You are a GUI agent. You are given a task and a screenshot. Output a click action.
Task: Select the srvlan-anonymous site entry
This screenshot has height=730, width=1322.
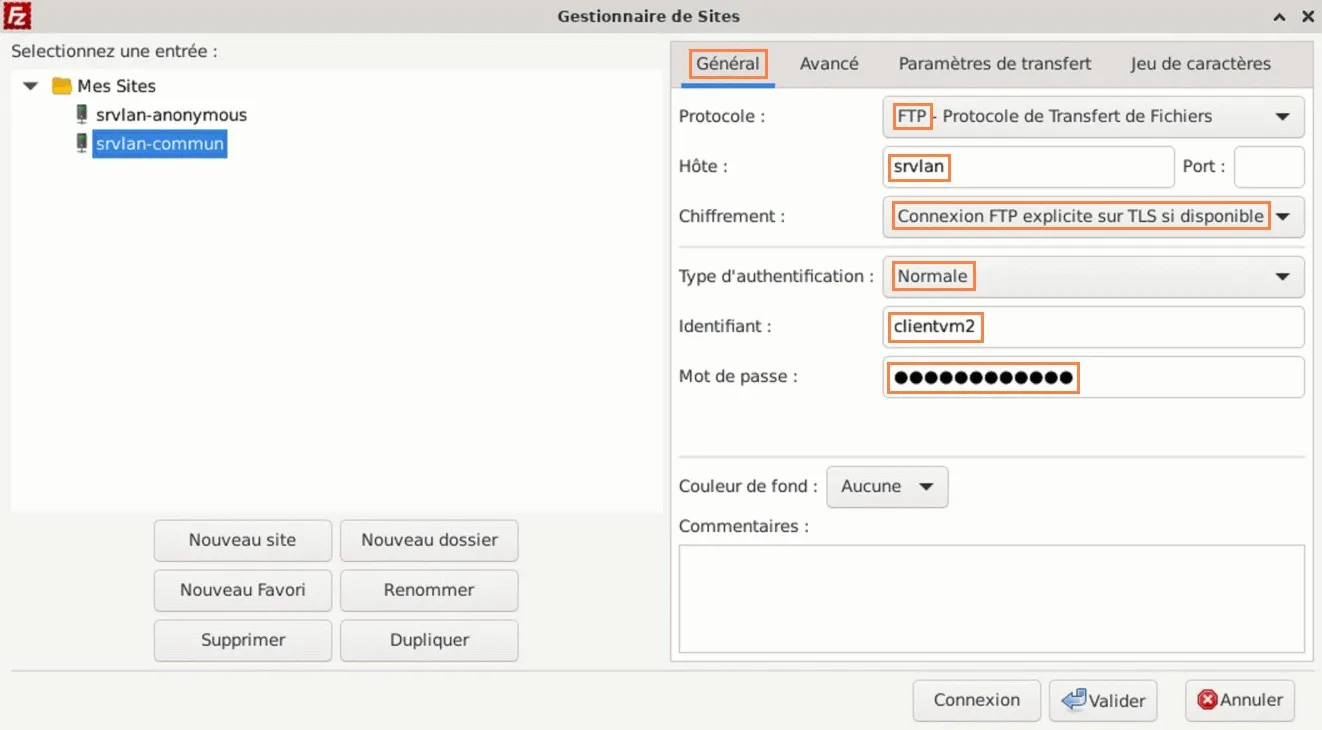(x=171, y=115)
